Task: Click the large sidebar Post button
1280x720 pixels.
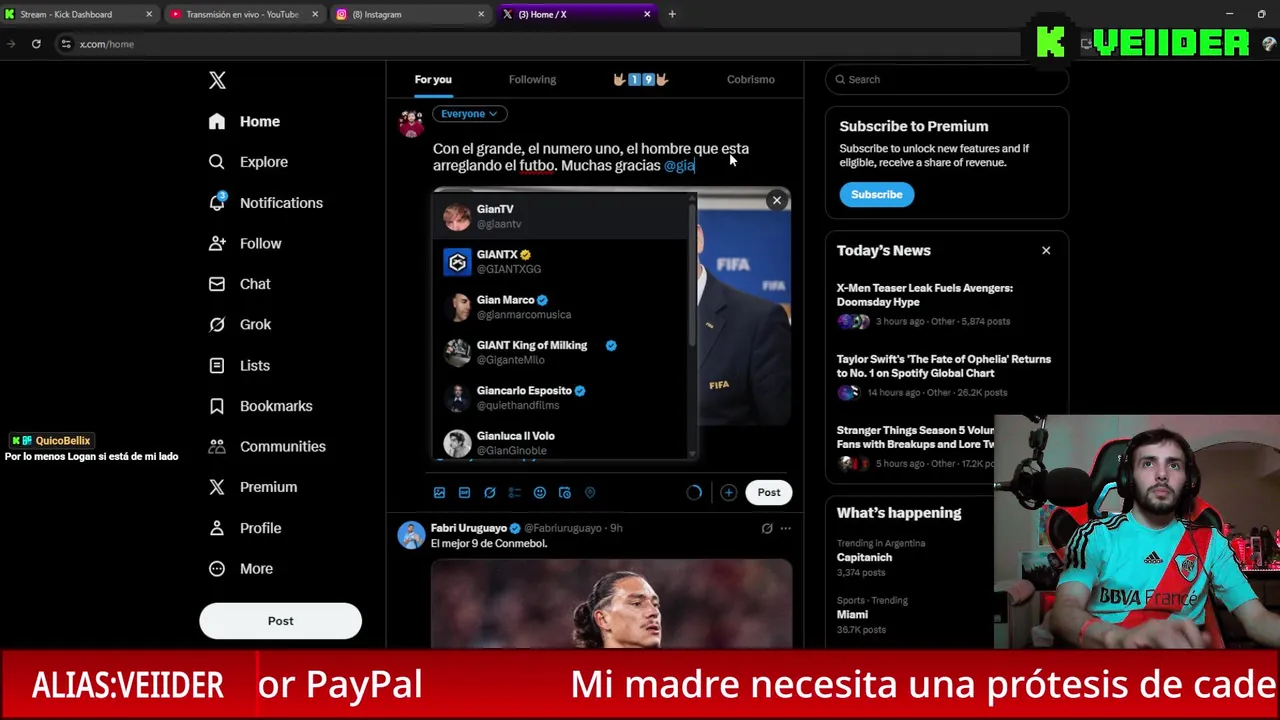Action: 280,621
